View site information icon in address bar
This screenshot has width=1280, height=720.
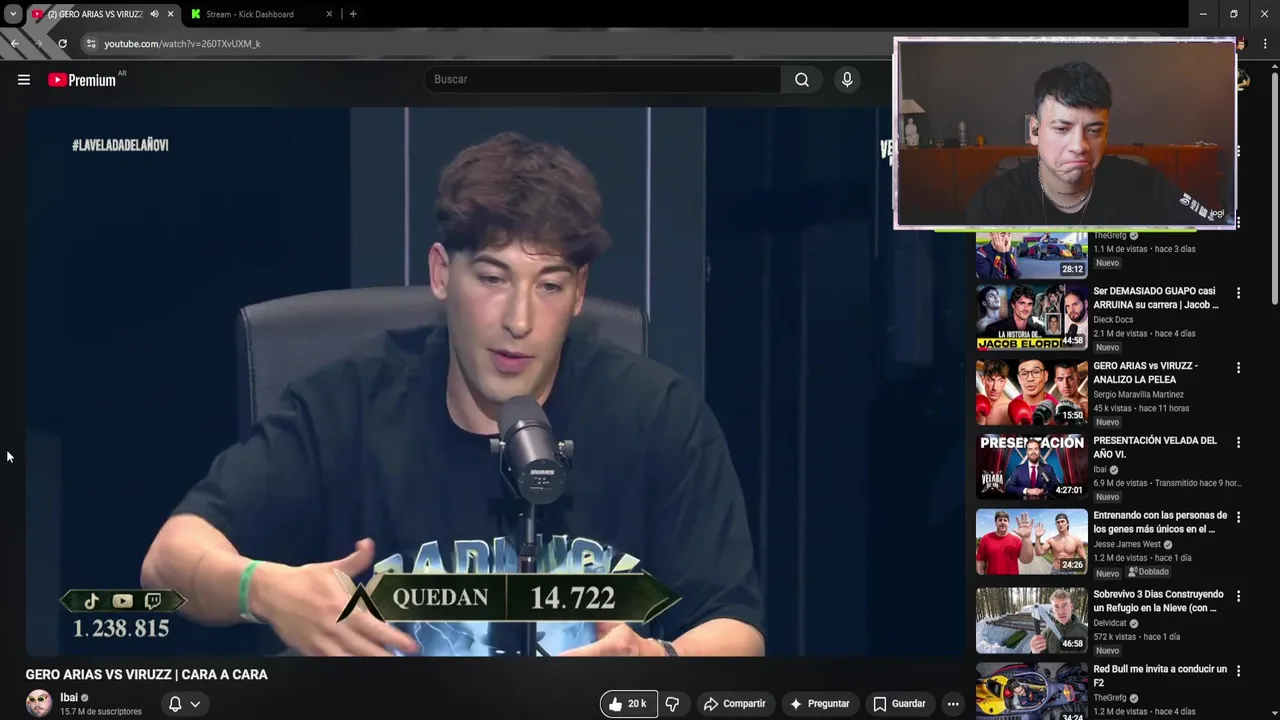coord(91,44)
